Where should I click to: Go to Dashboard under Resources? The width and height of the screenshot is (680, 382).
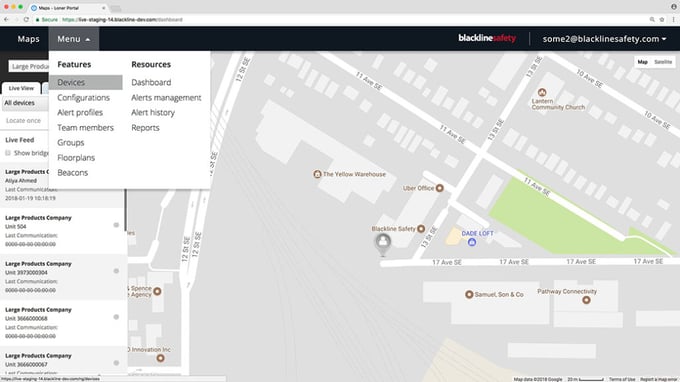tap(151, 82)
